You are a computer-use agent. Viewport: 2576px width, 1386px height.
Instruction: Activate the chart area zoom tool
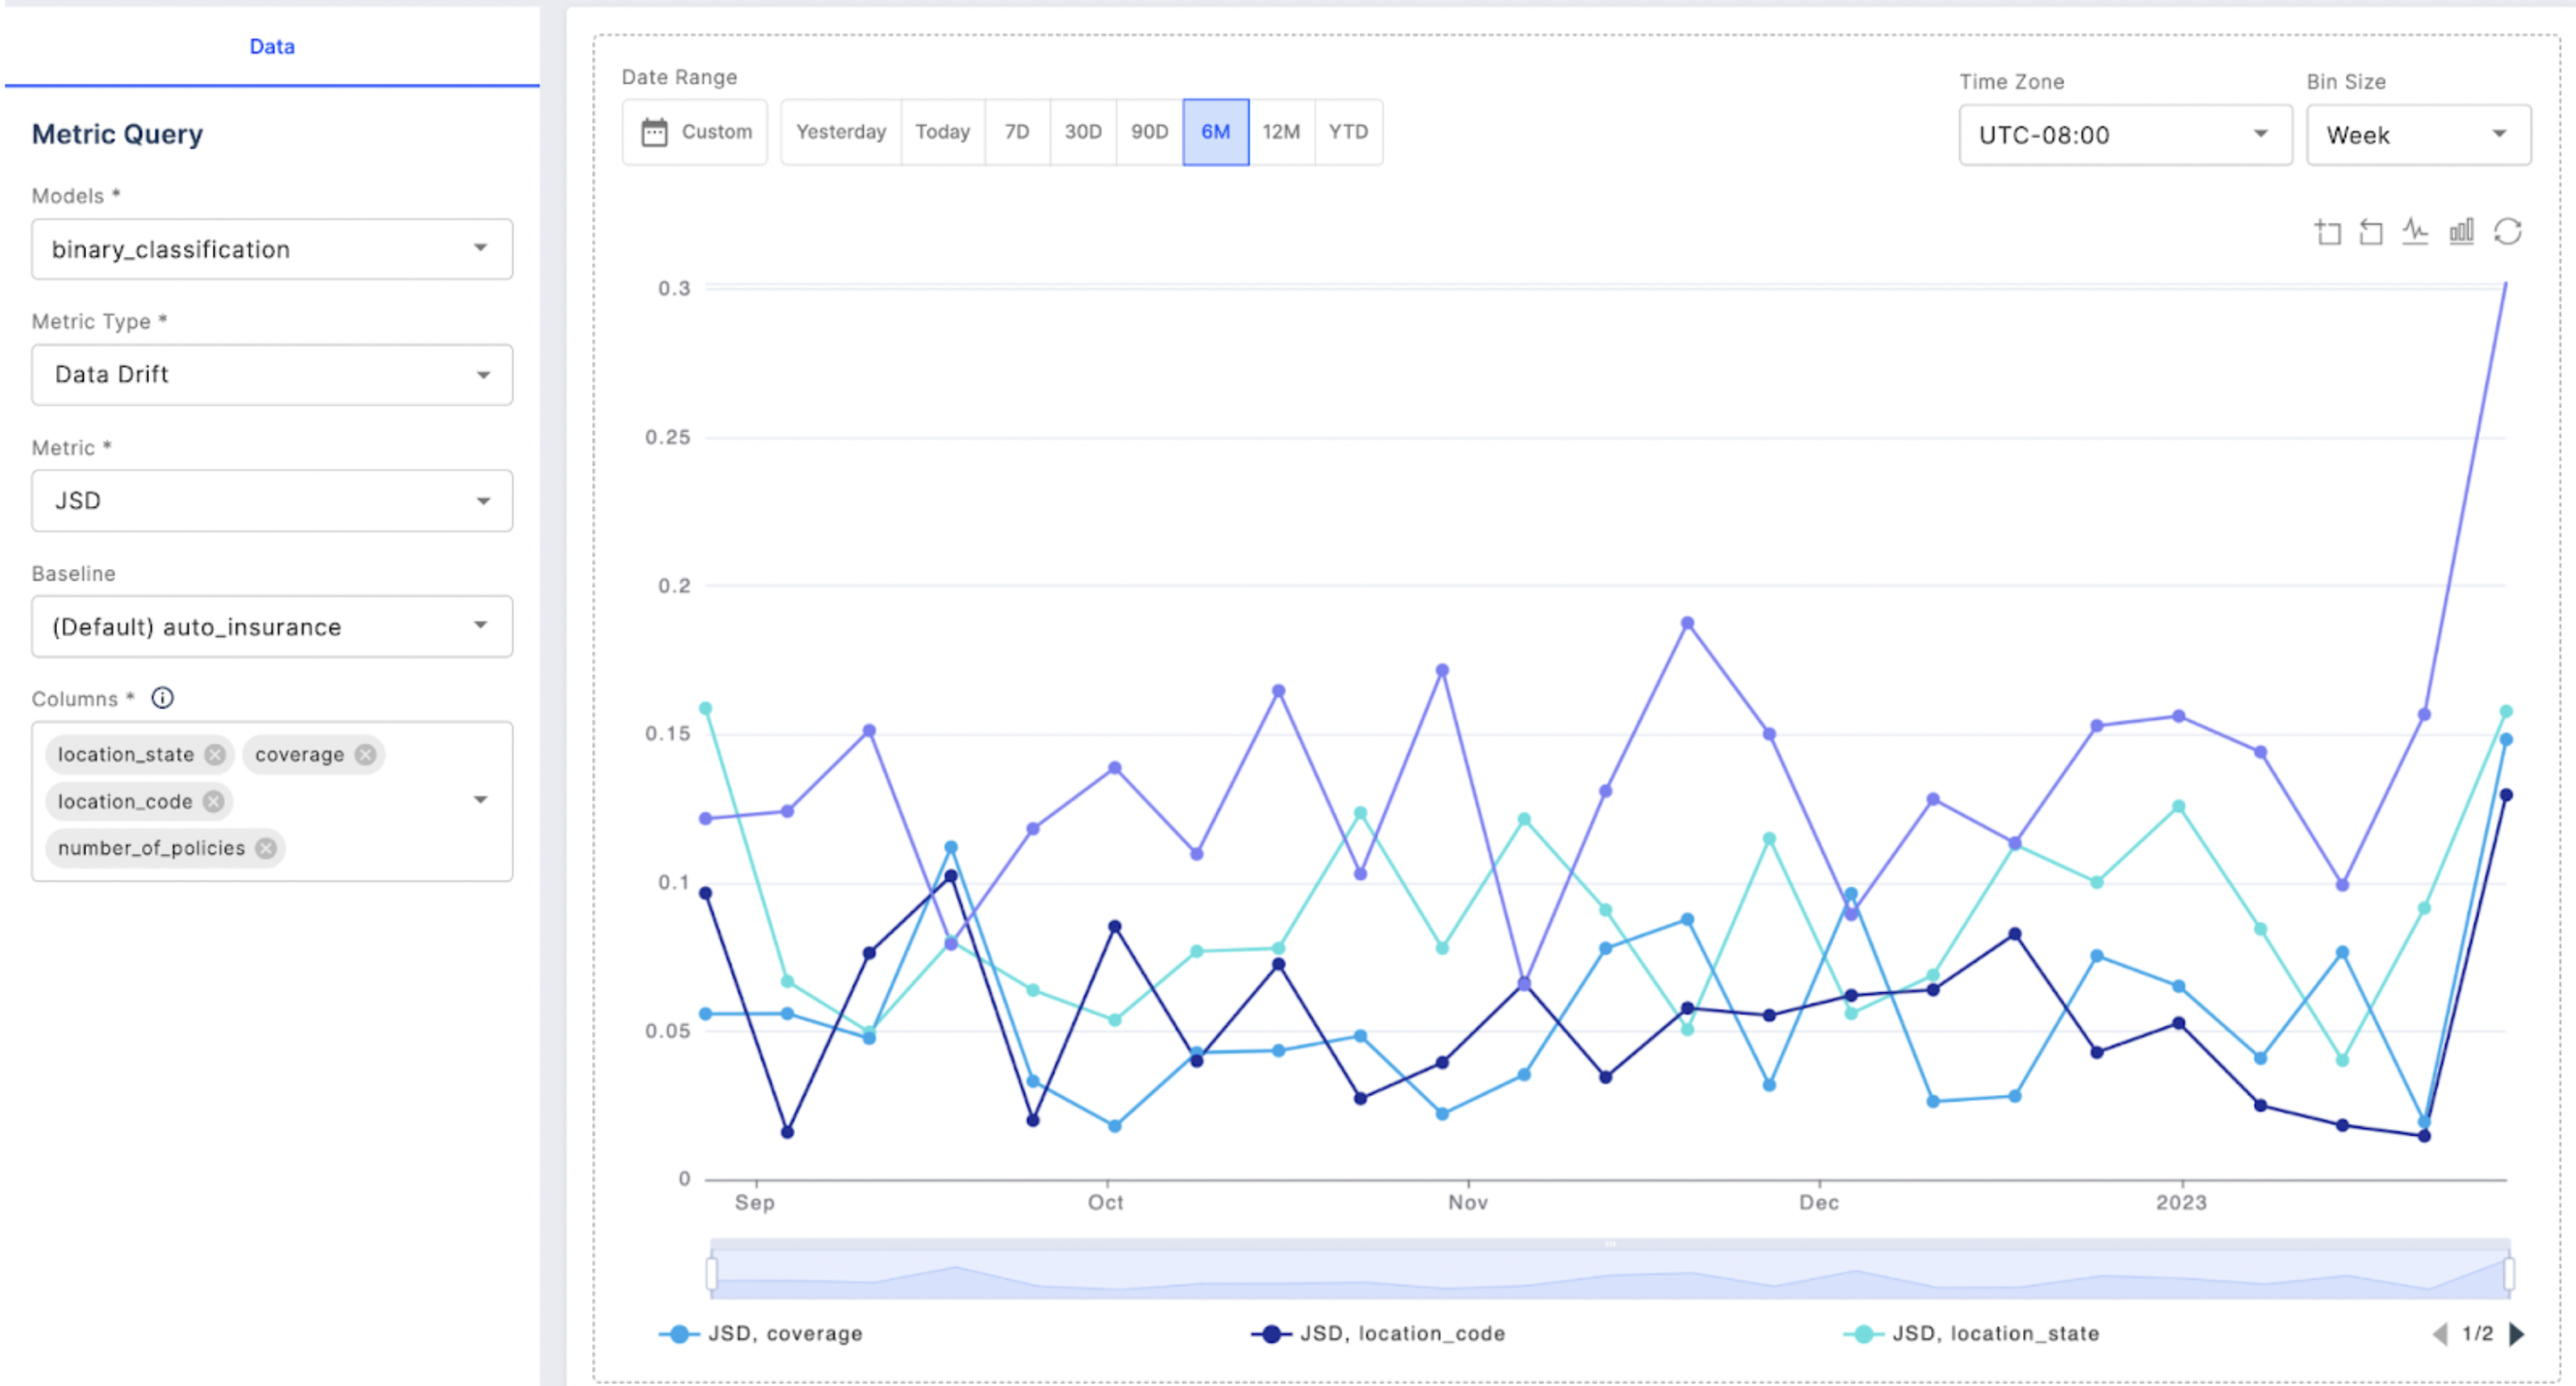(2327, 232)
